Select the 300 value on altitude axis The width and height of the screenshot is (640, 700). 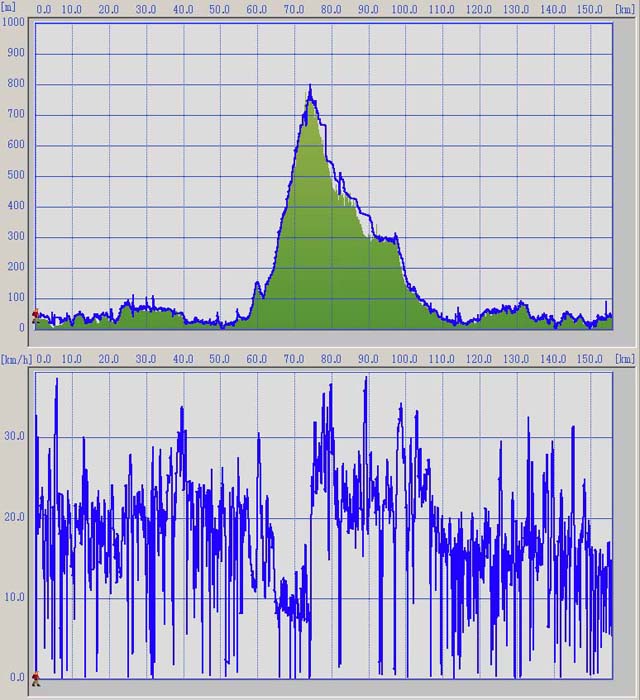coord(16,236)
